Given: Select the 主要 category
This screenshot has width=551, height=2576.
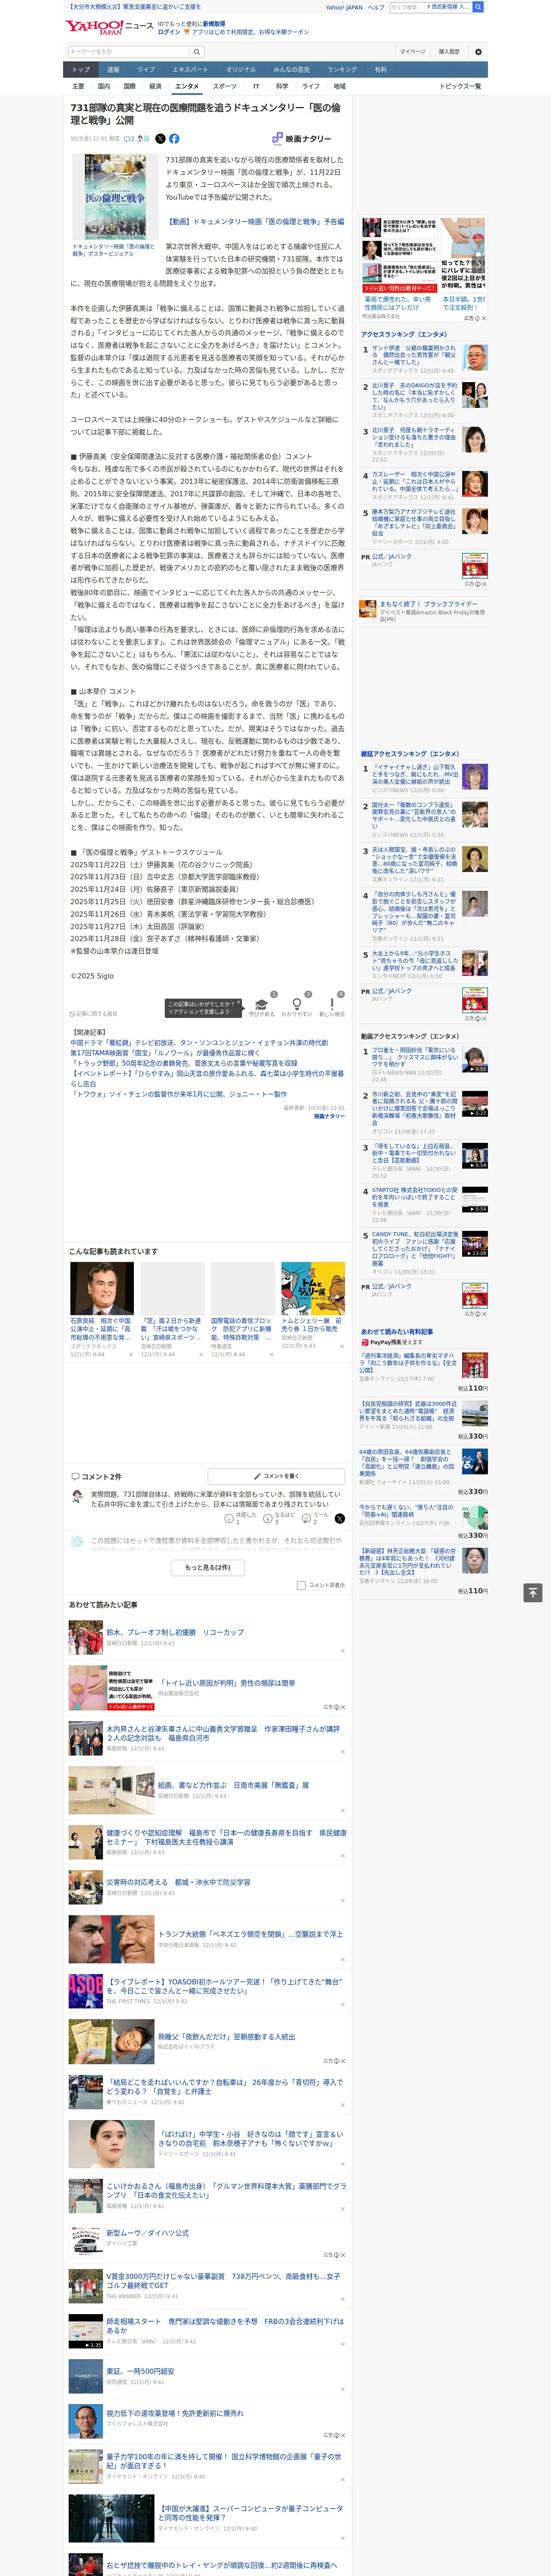Looking at the screenshot, I should (x=78, y=86).
